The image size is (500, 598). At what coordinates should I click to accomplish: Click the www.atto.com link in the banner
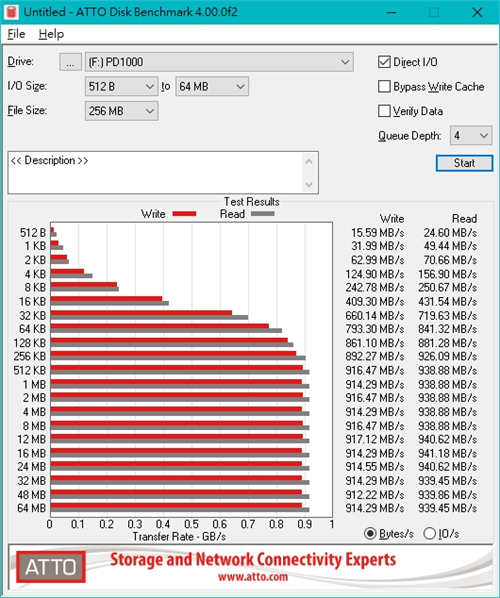point(253,576)
